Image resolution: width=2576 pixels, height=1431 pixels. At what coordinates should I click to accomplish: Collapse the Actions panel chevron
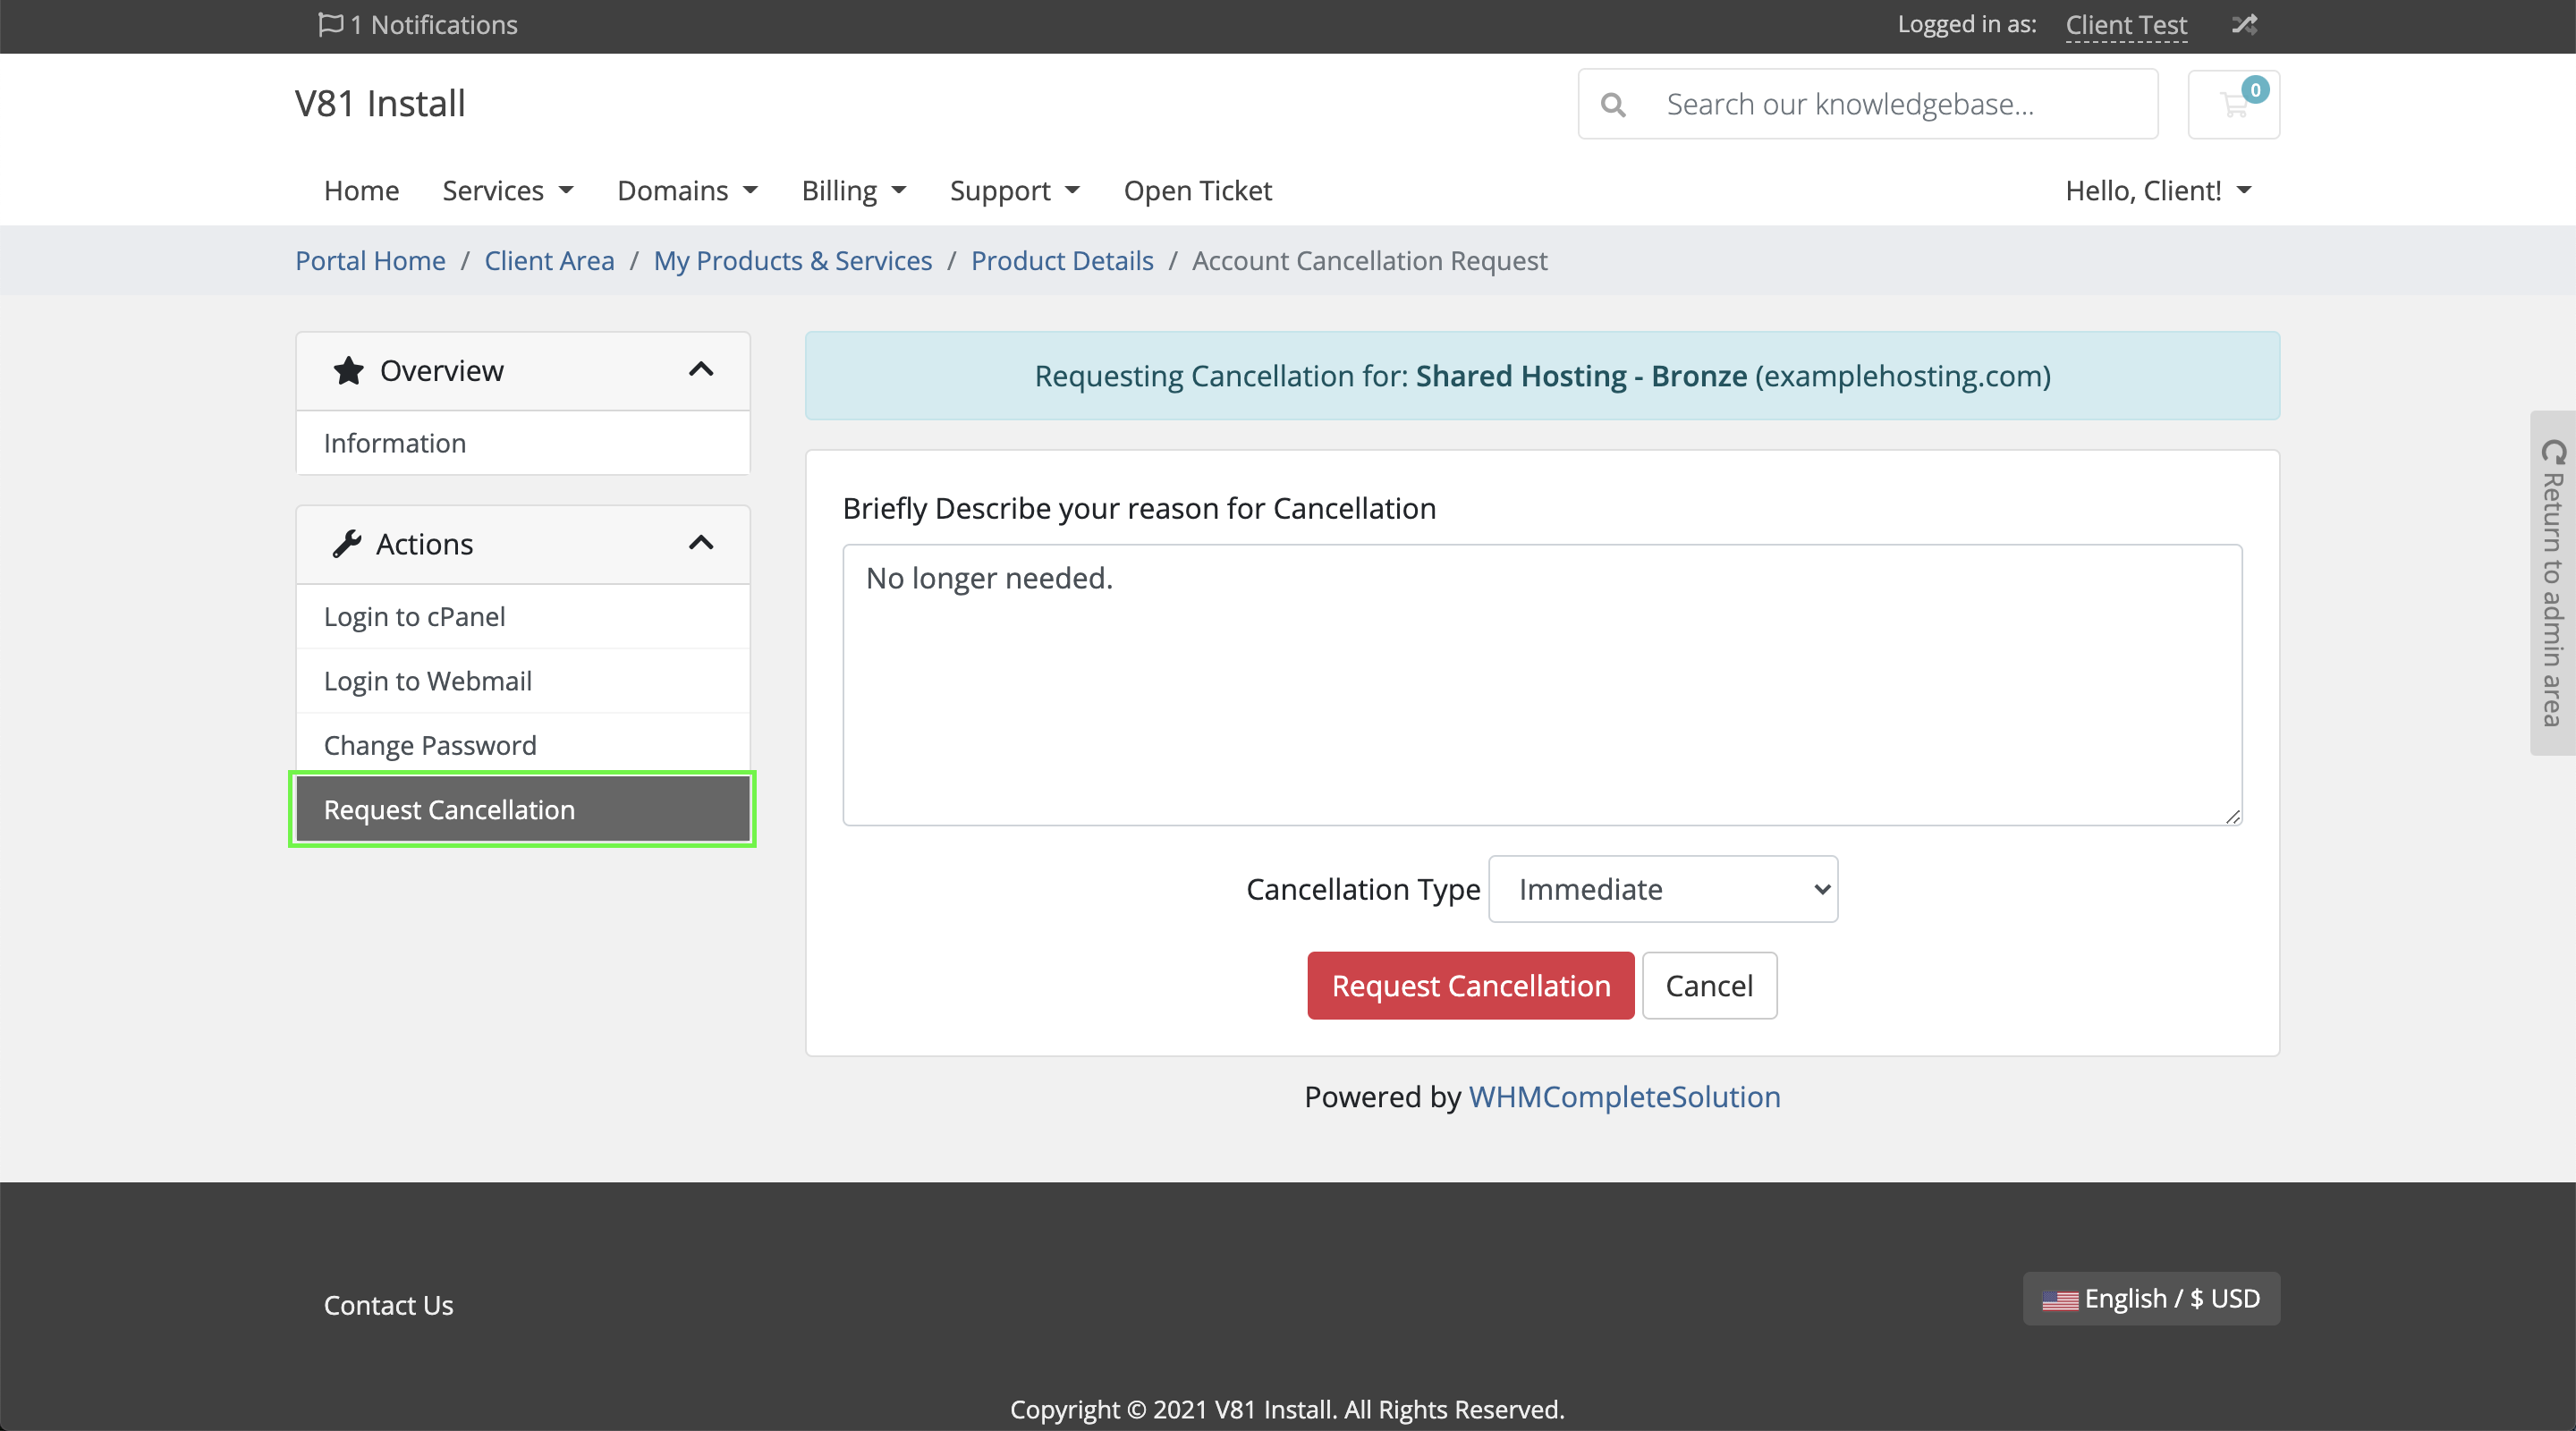[x=701, y=543]
